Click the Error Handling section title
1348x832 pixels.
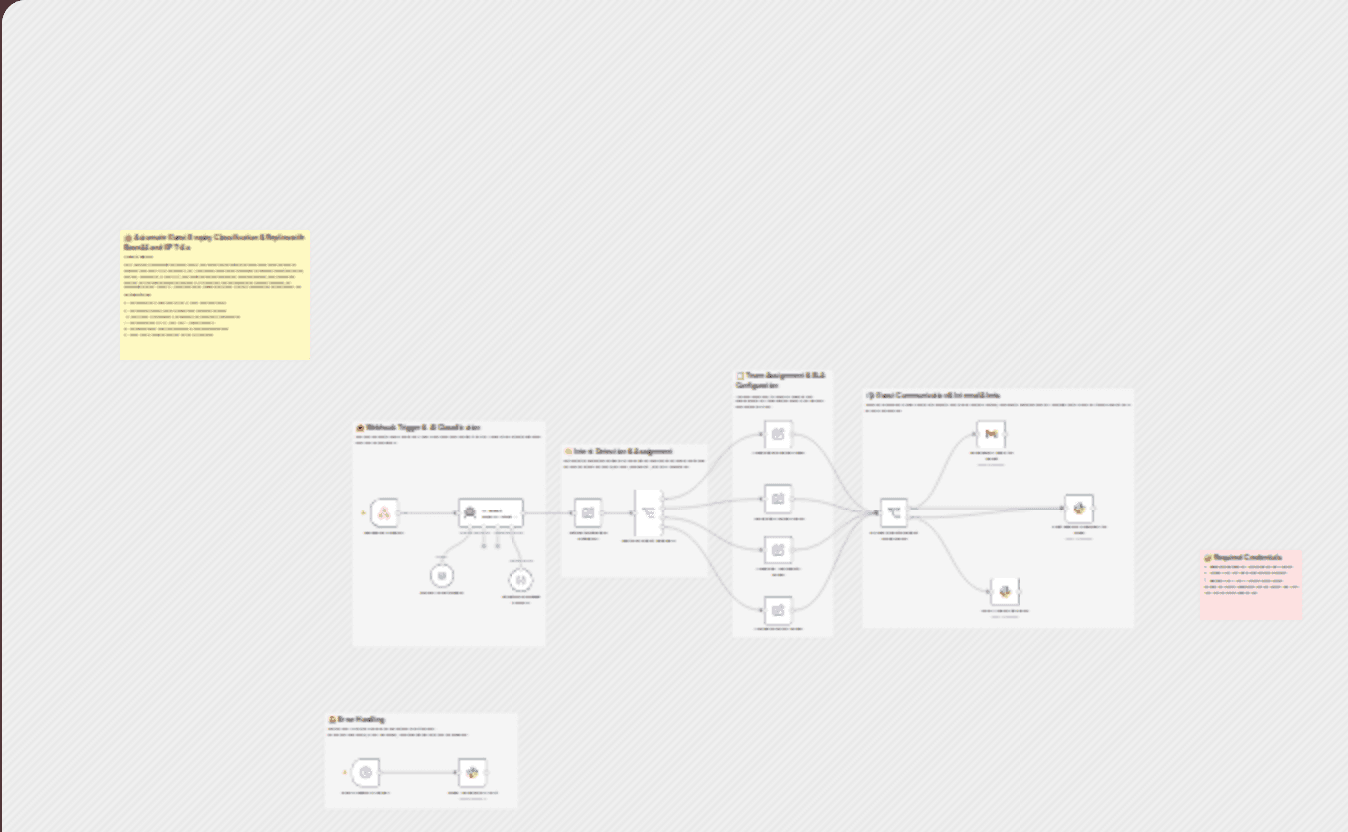coord(356,719)
